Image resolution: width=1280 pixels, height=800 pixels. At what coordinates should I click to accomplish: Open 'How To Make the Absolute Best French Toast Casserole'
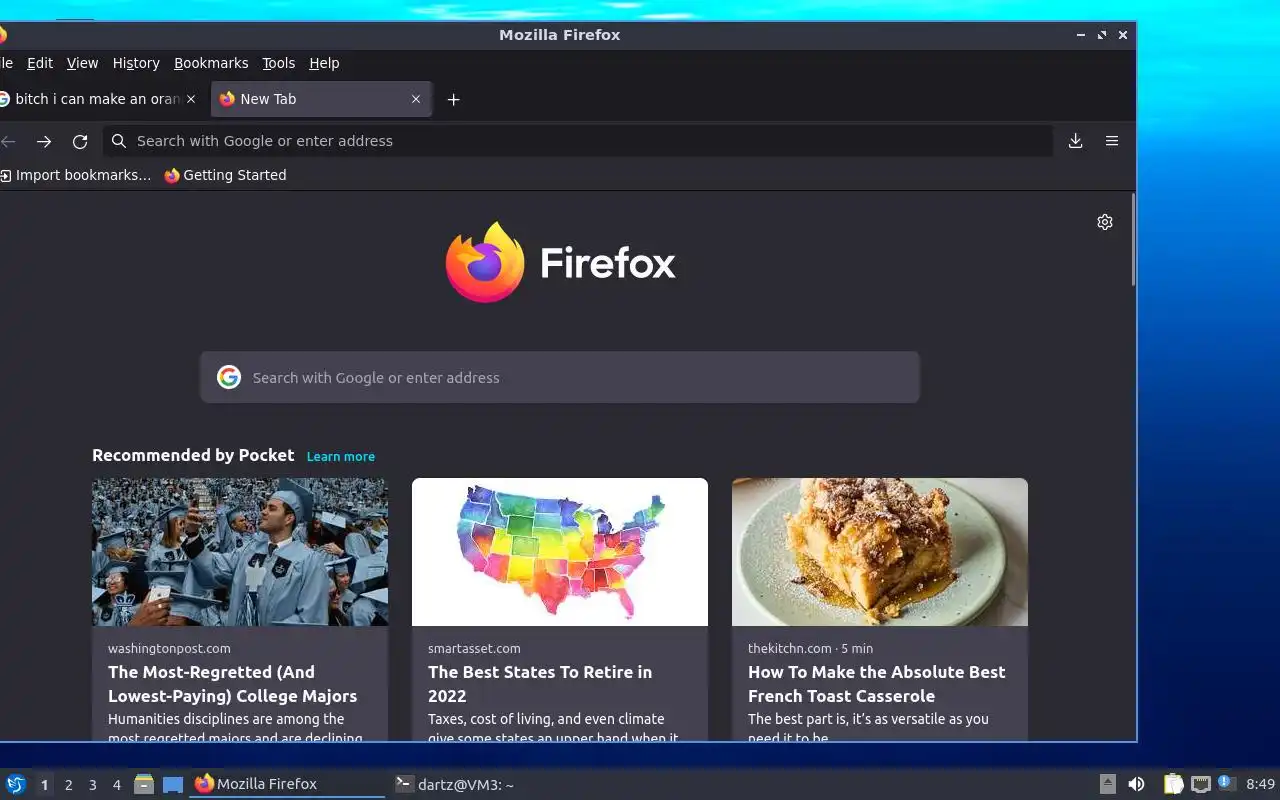(x=877, y=684)
